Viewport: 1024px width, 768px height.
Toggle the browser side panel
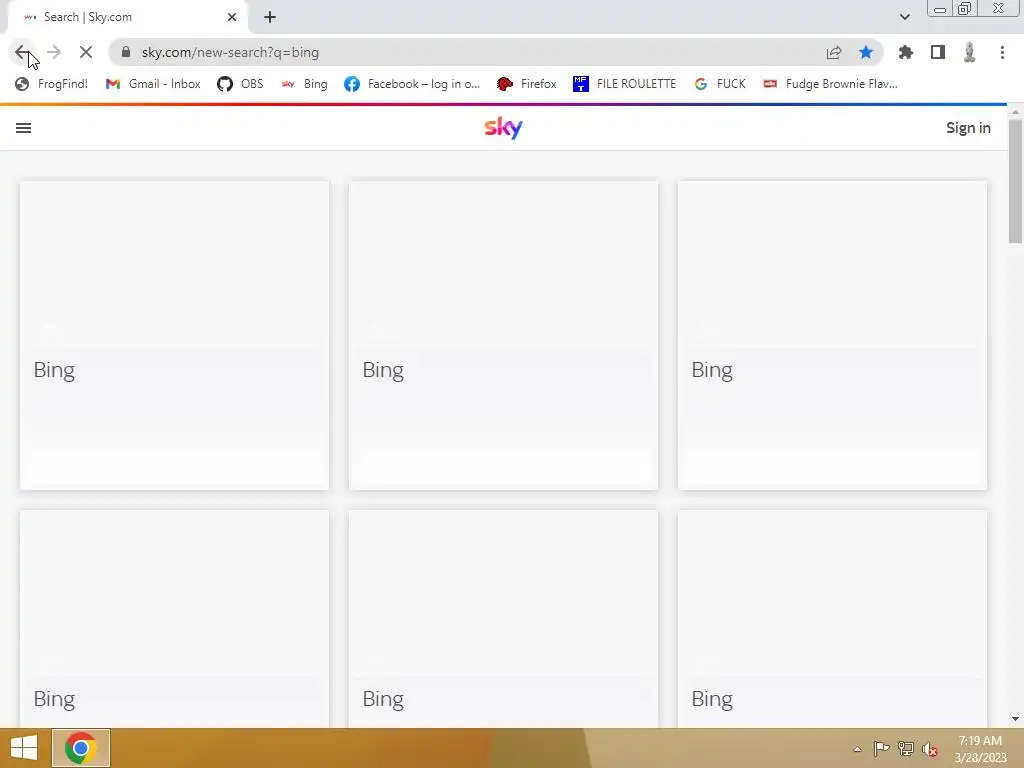[938, 52]
